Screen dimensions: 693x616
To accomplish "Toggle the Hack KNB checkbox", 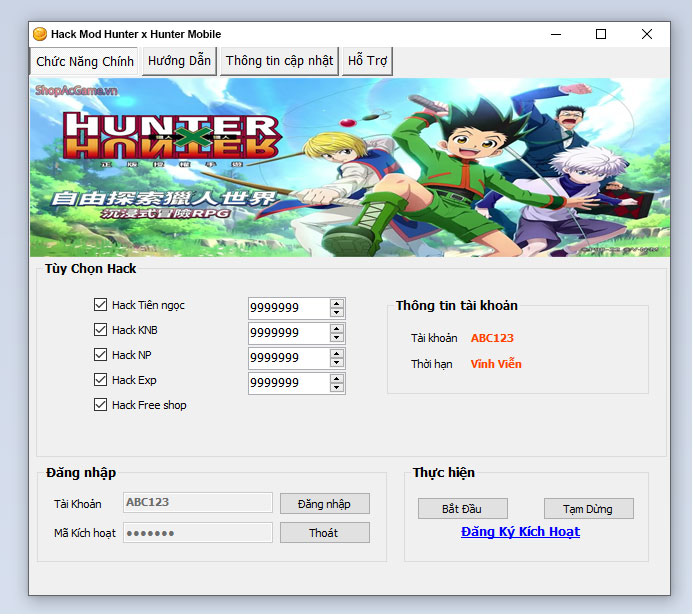I will tap(100, 330).
